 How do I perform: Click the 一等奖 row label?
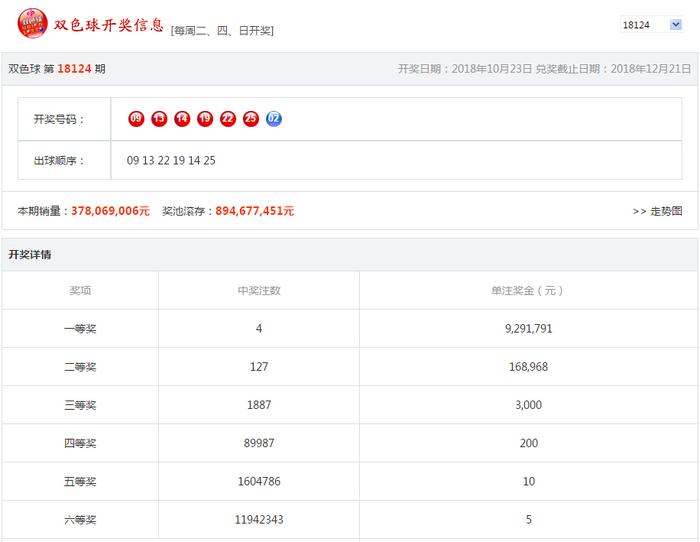(x=80, y=329)
